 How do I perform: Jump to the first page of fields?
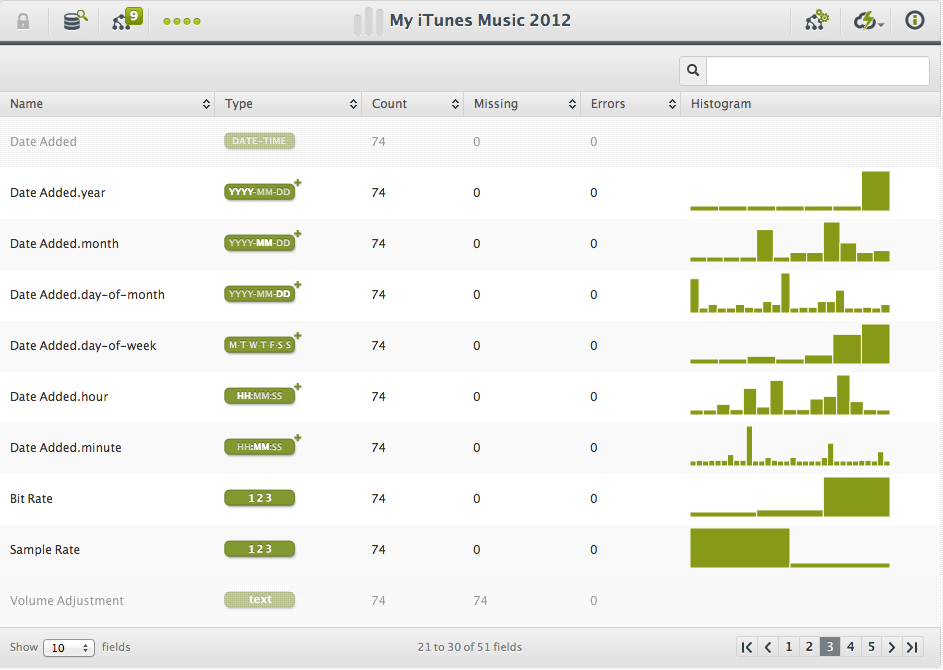747,647
